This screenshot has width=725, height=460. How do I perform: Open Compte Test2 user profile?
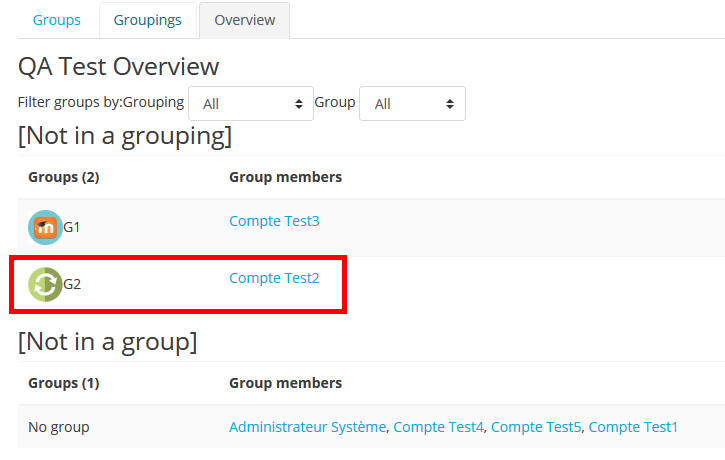coord(274,278)
